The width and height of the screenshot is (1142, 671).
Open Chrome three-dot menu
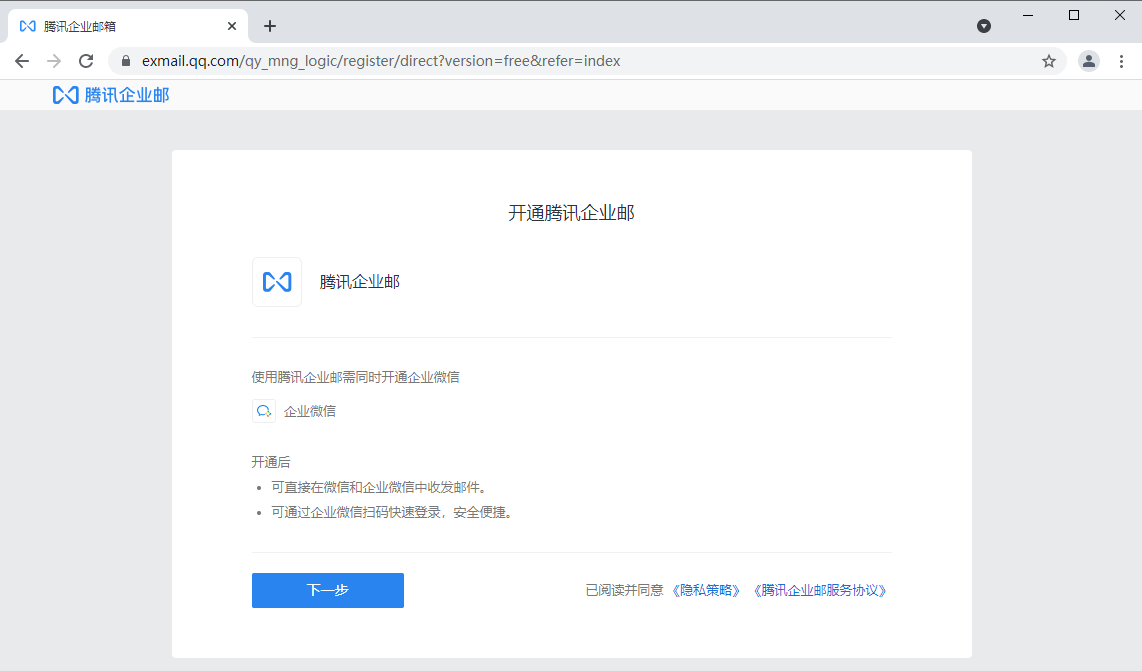click(x=1122, y=61)
